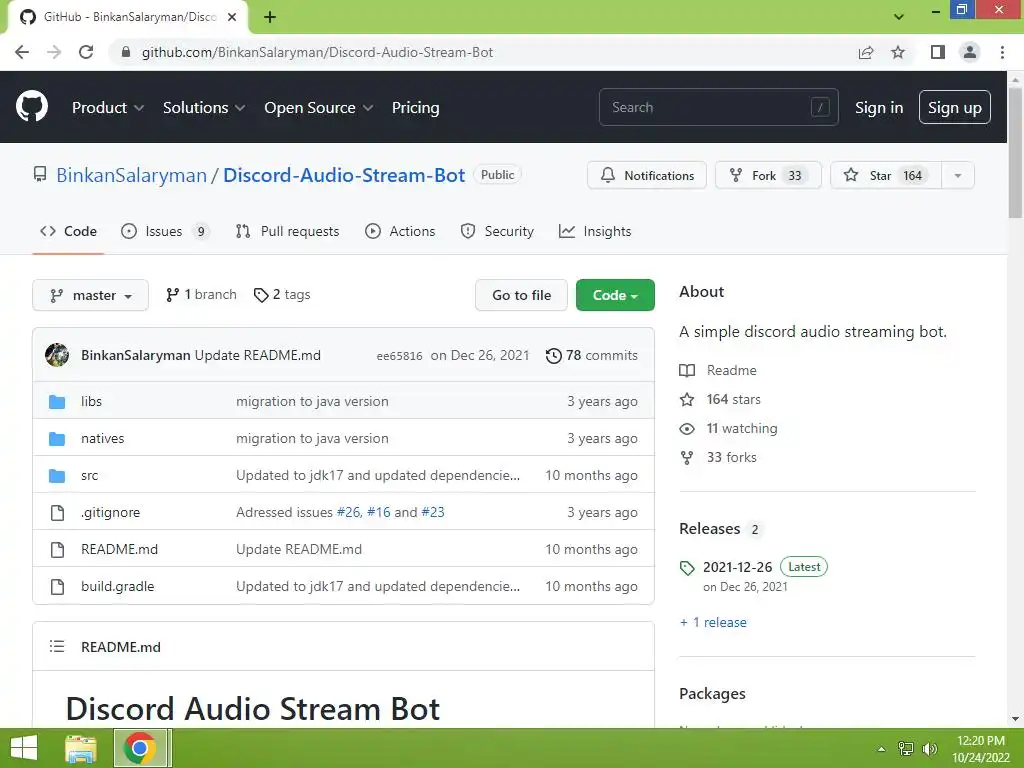1024x768 pixels.
Task: Open the Pricing page
Action: (x=415, y=108)
